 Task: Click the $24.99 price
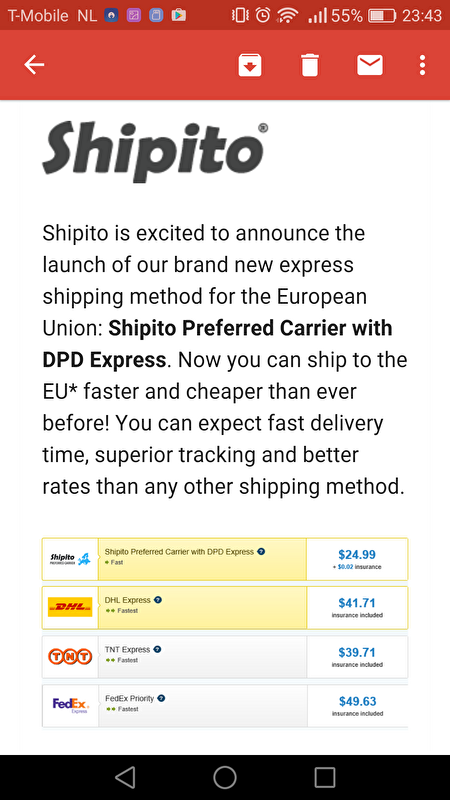[357, 554]
